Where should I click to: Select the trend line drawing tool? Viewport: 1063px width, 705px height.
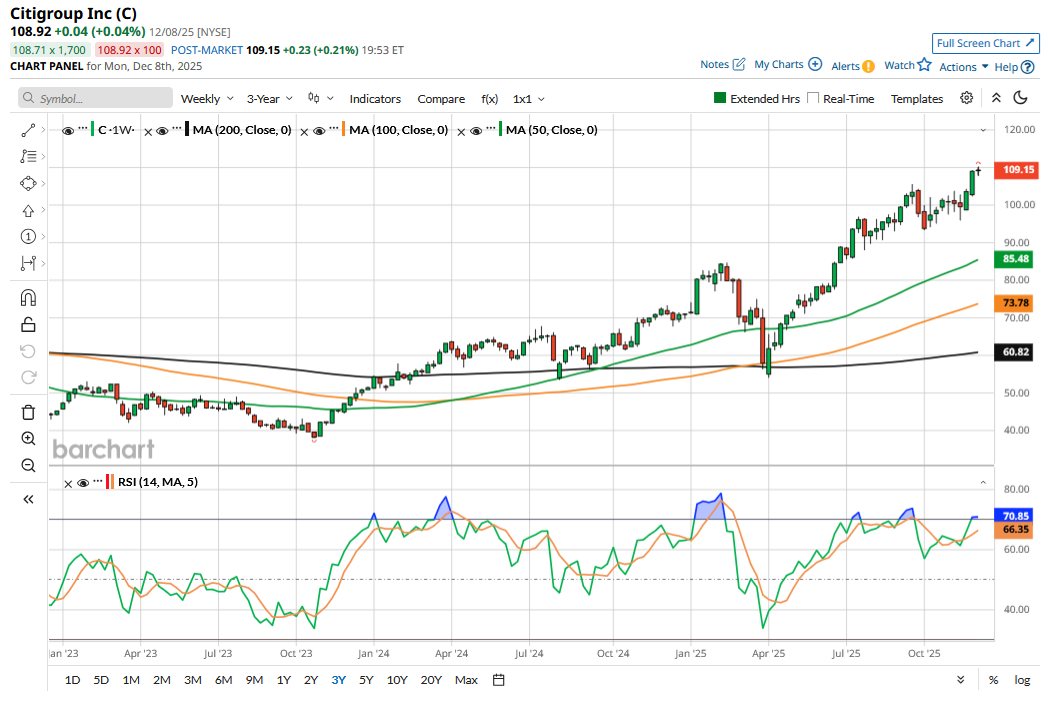pos(28,130)
